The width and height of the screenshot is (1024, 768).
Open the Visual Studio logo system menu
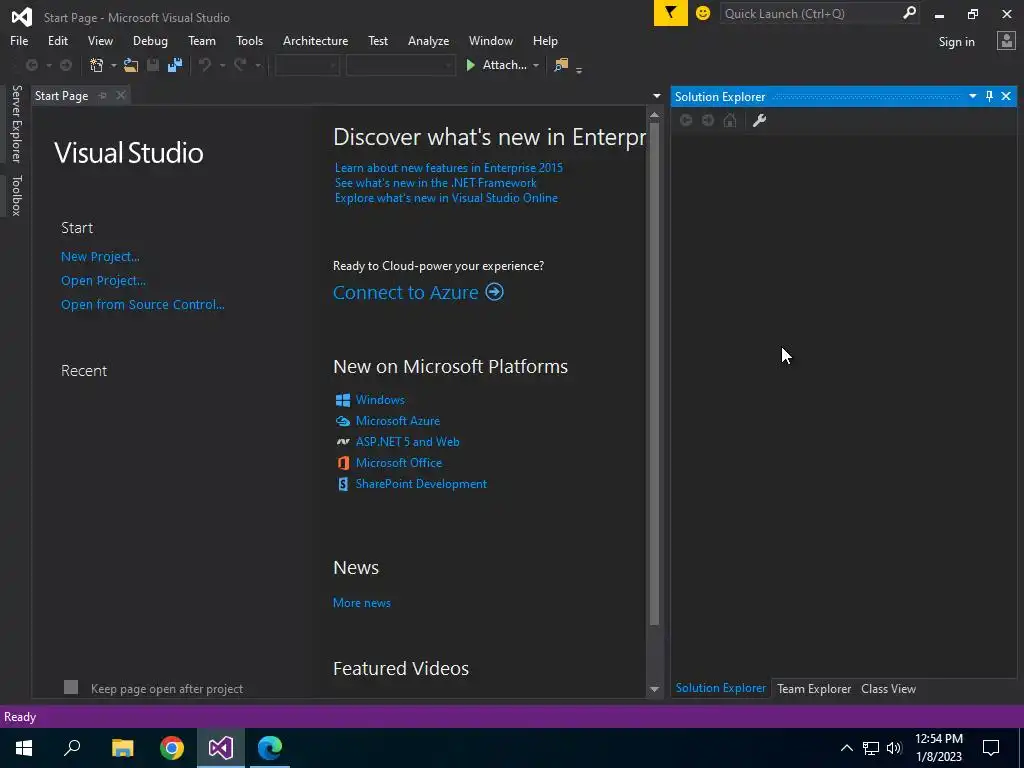tap(22, 17)
